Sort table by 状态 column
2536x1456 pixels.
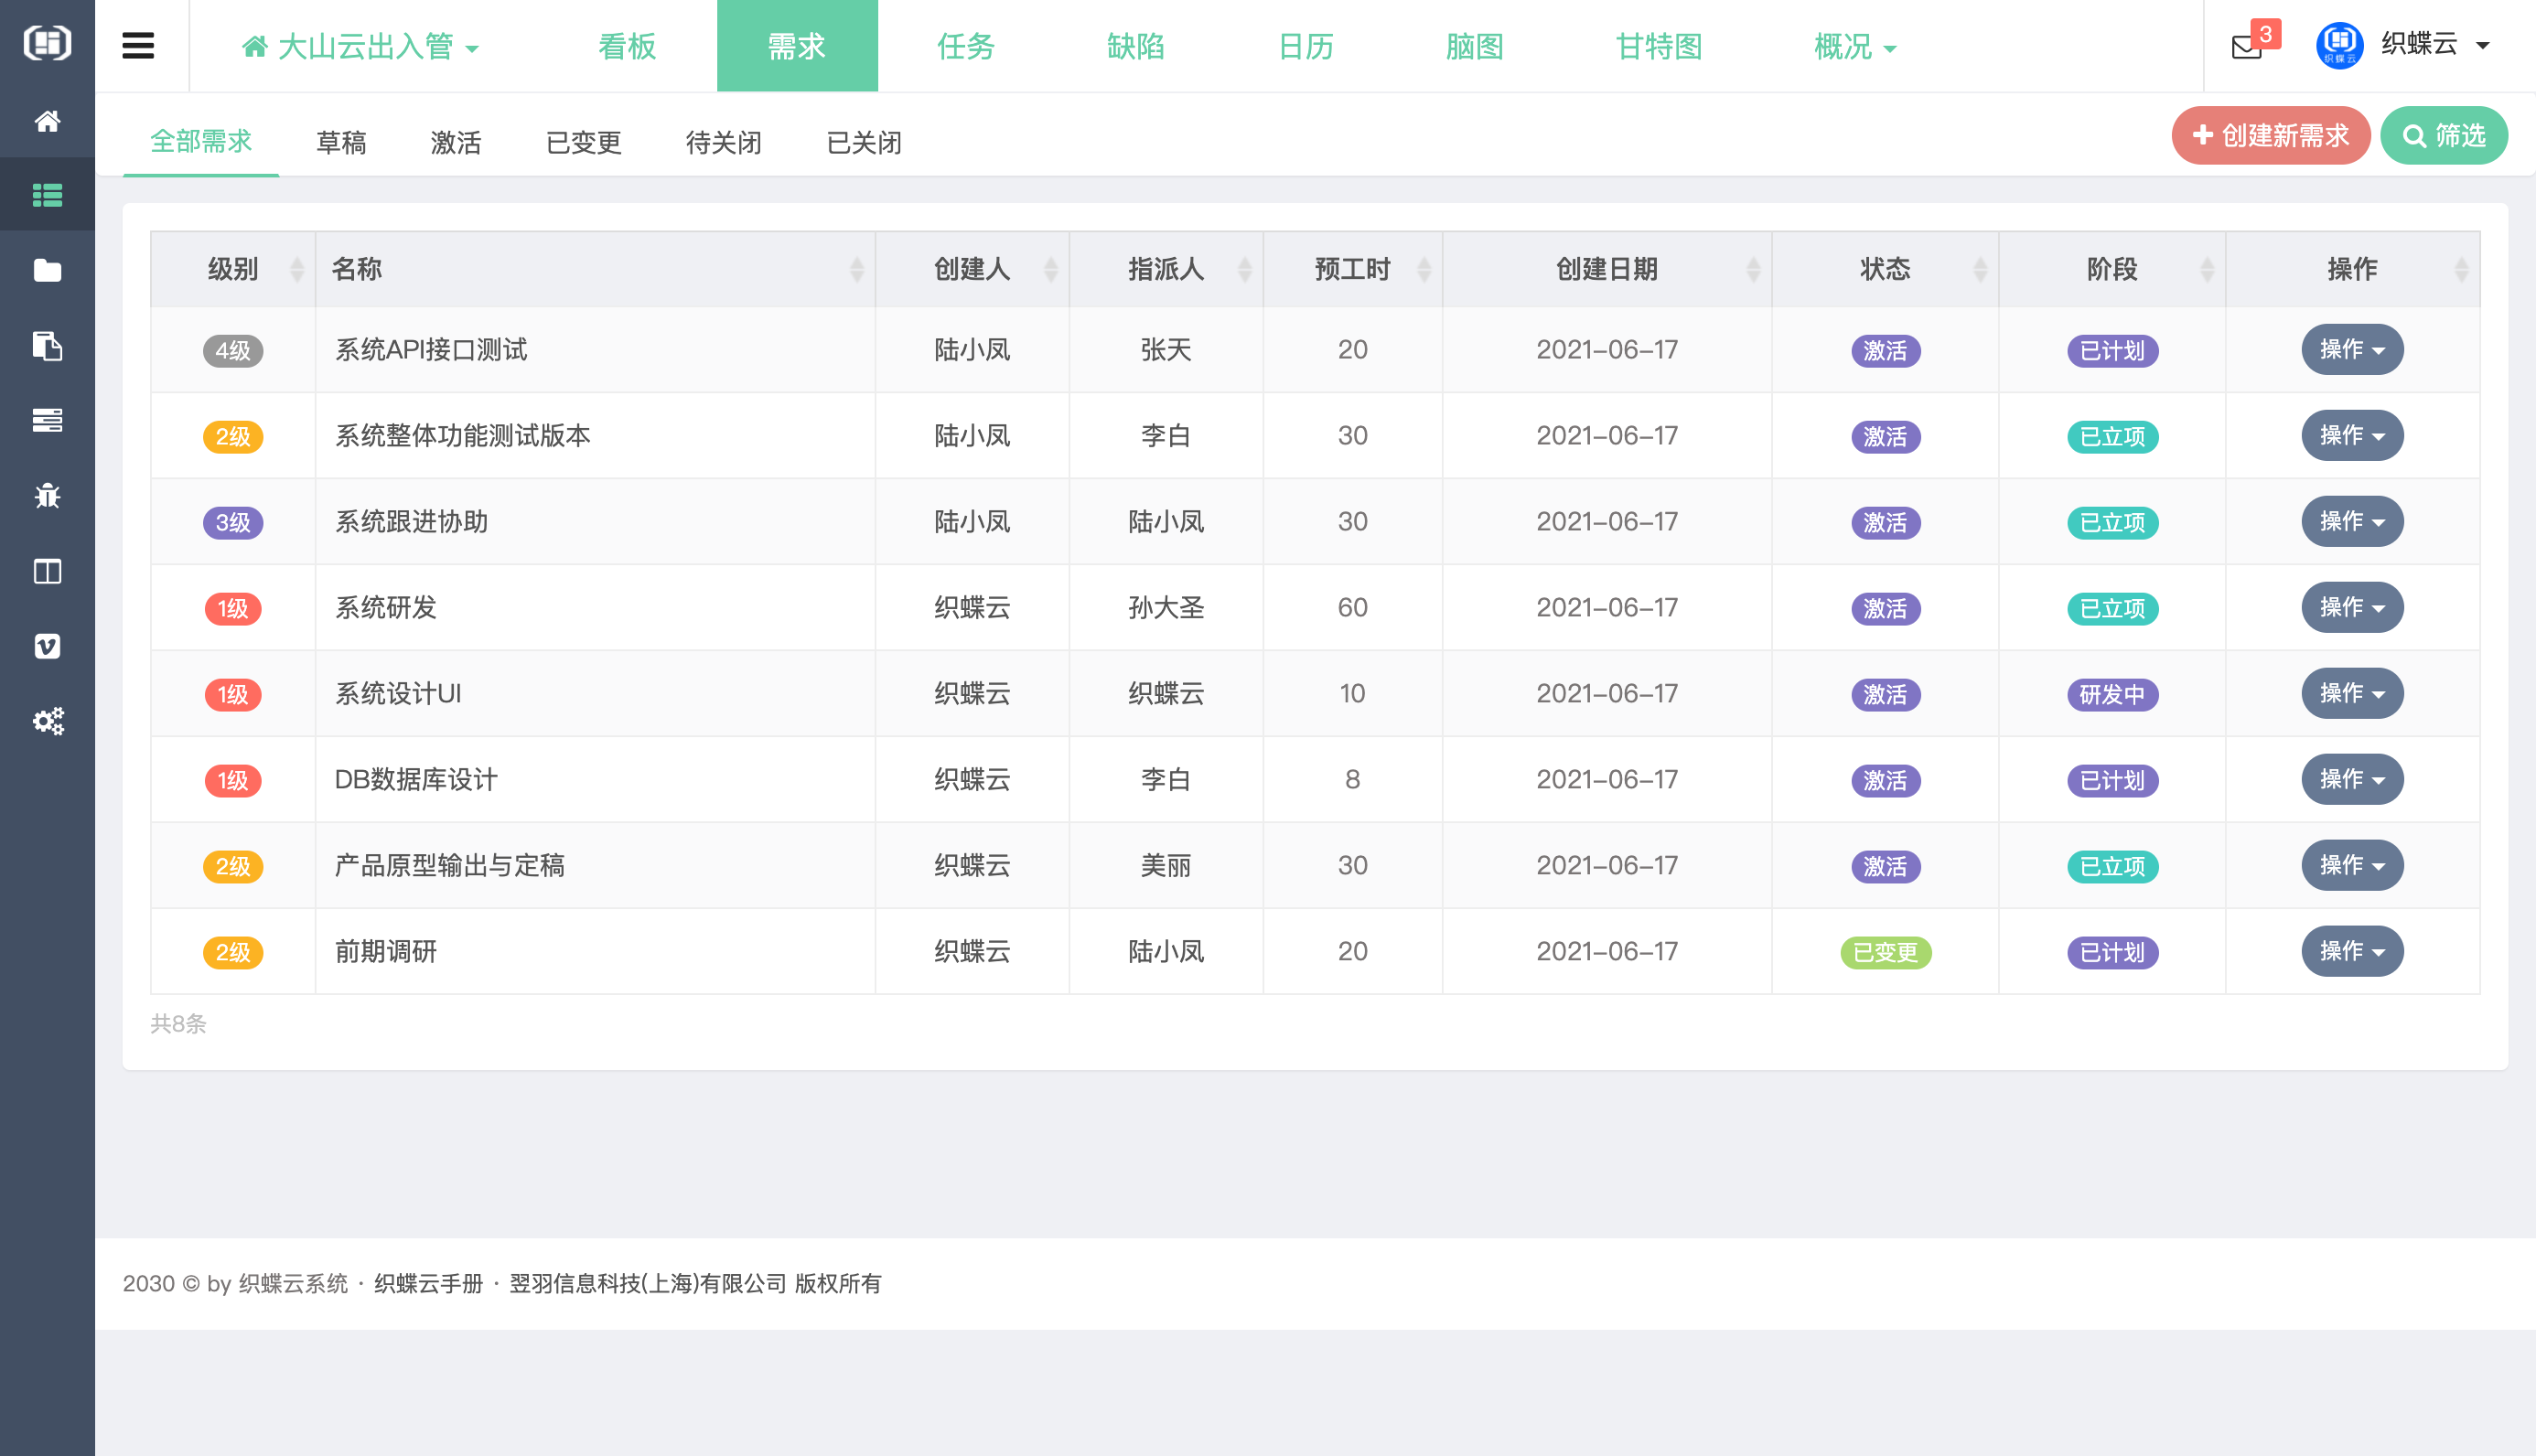pos(1884,269)
